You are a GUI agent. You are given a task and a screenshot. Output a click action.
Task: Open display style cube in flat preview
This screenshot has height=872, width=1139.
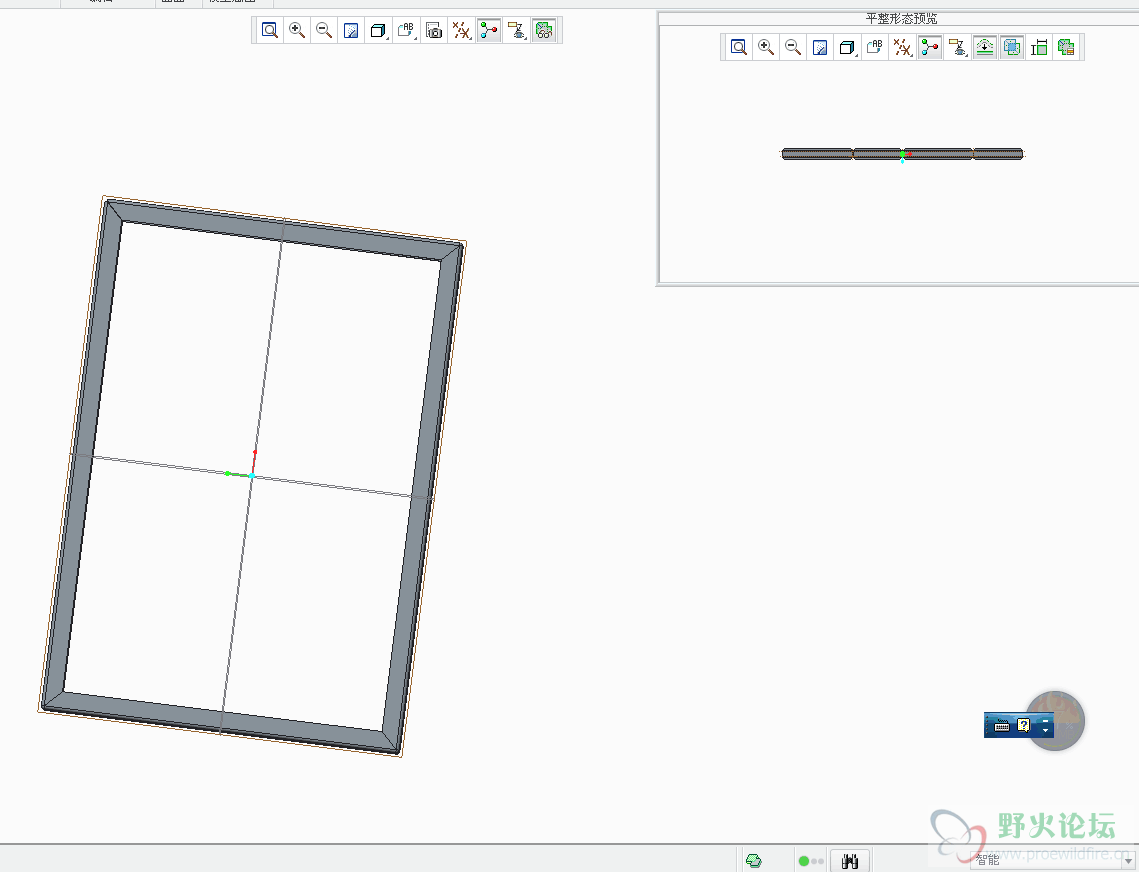coord(848,47)
